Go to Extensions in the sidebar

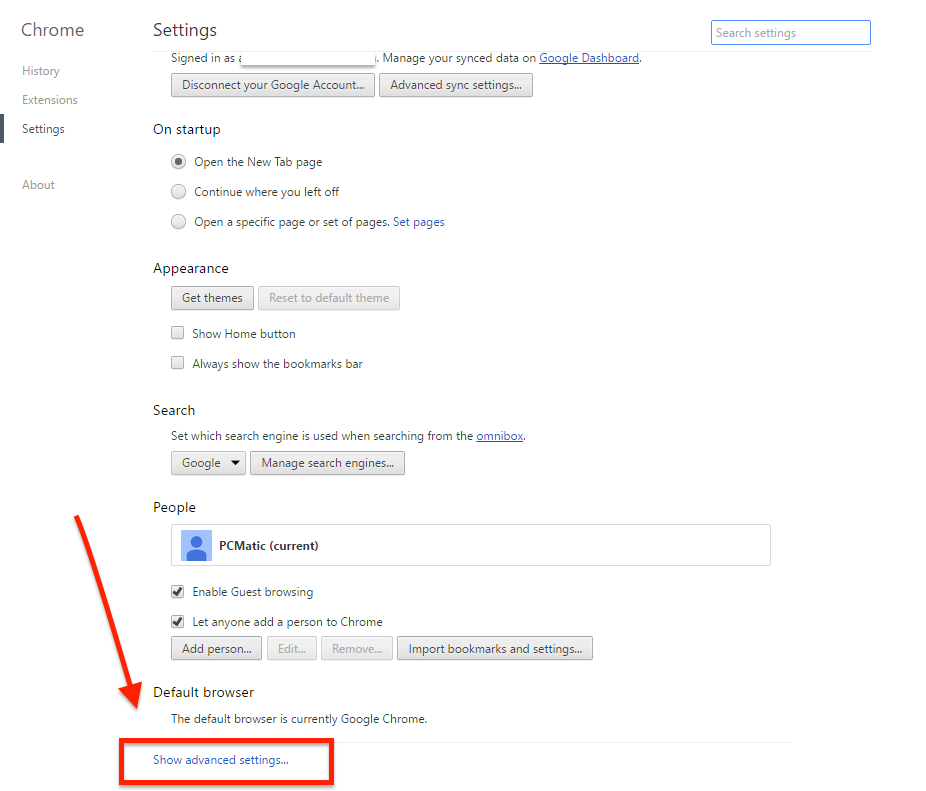50,100
